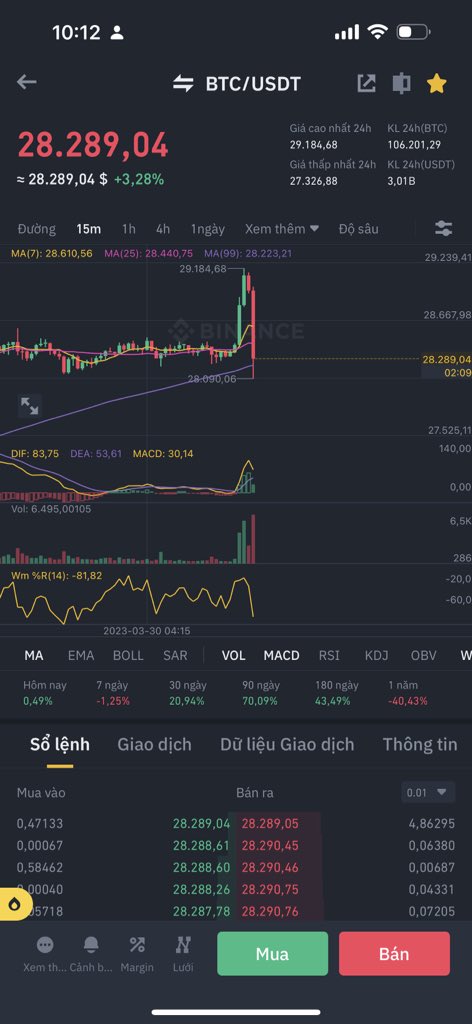Toggle the KDJ indicator
Viewport: 472px width, 1024px height.
376,656
